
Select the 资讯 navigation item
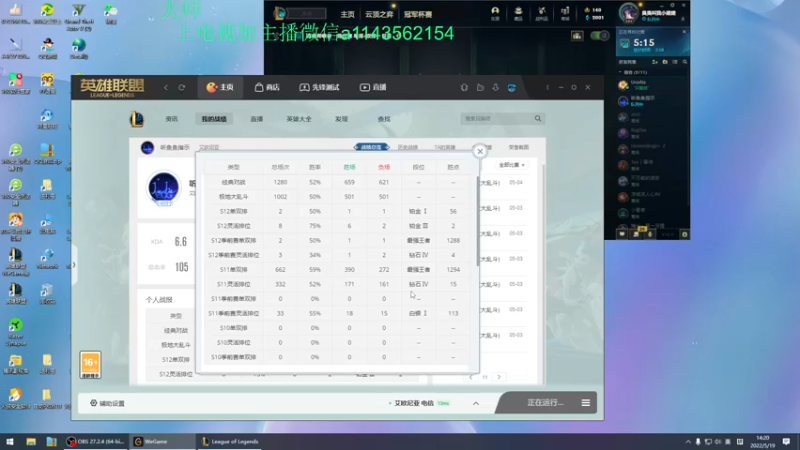pos(171,119)
